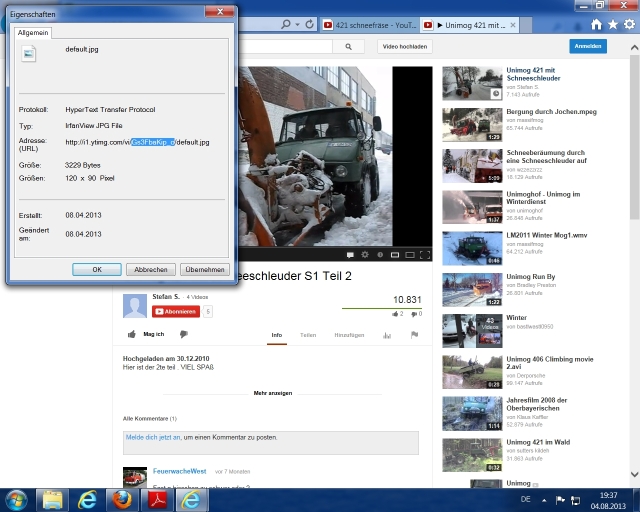Screen dimensions: 640x512
Task: Open the IE Favorites star
Action: (612, 24)
